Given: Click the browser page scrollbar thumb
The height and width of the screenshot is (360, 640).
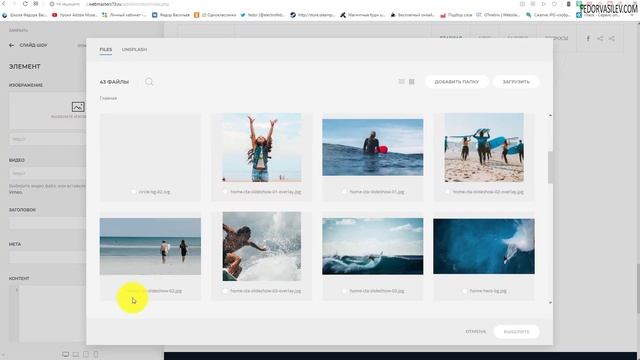Looking at the screenshot, I should point(638,288).
